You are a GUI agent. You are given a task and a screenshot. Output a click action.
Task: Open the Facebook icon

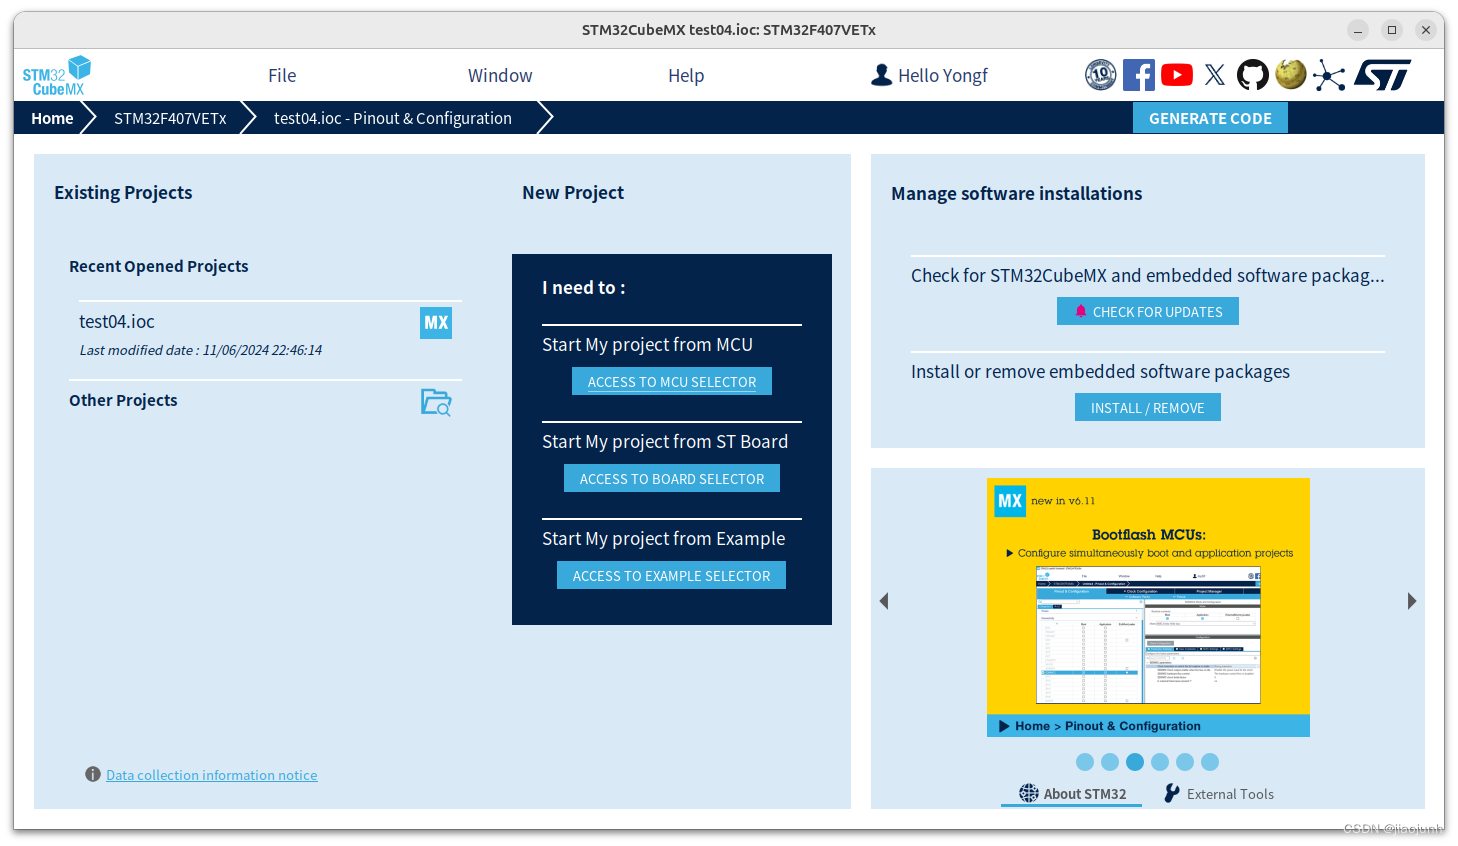[x=1138, y=75]
